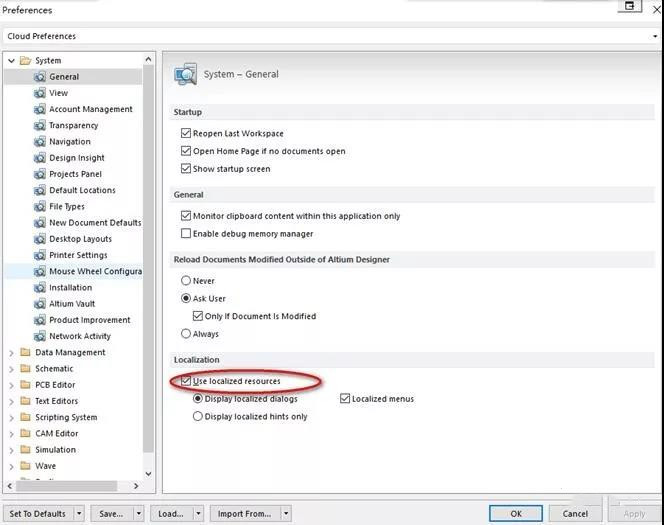The width and height of the screenshot is (664, 525).
Task: Open New Document Defaults icon
Action: [39, 223]
